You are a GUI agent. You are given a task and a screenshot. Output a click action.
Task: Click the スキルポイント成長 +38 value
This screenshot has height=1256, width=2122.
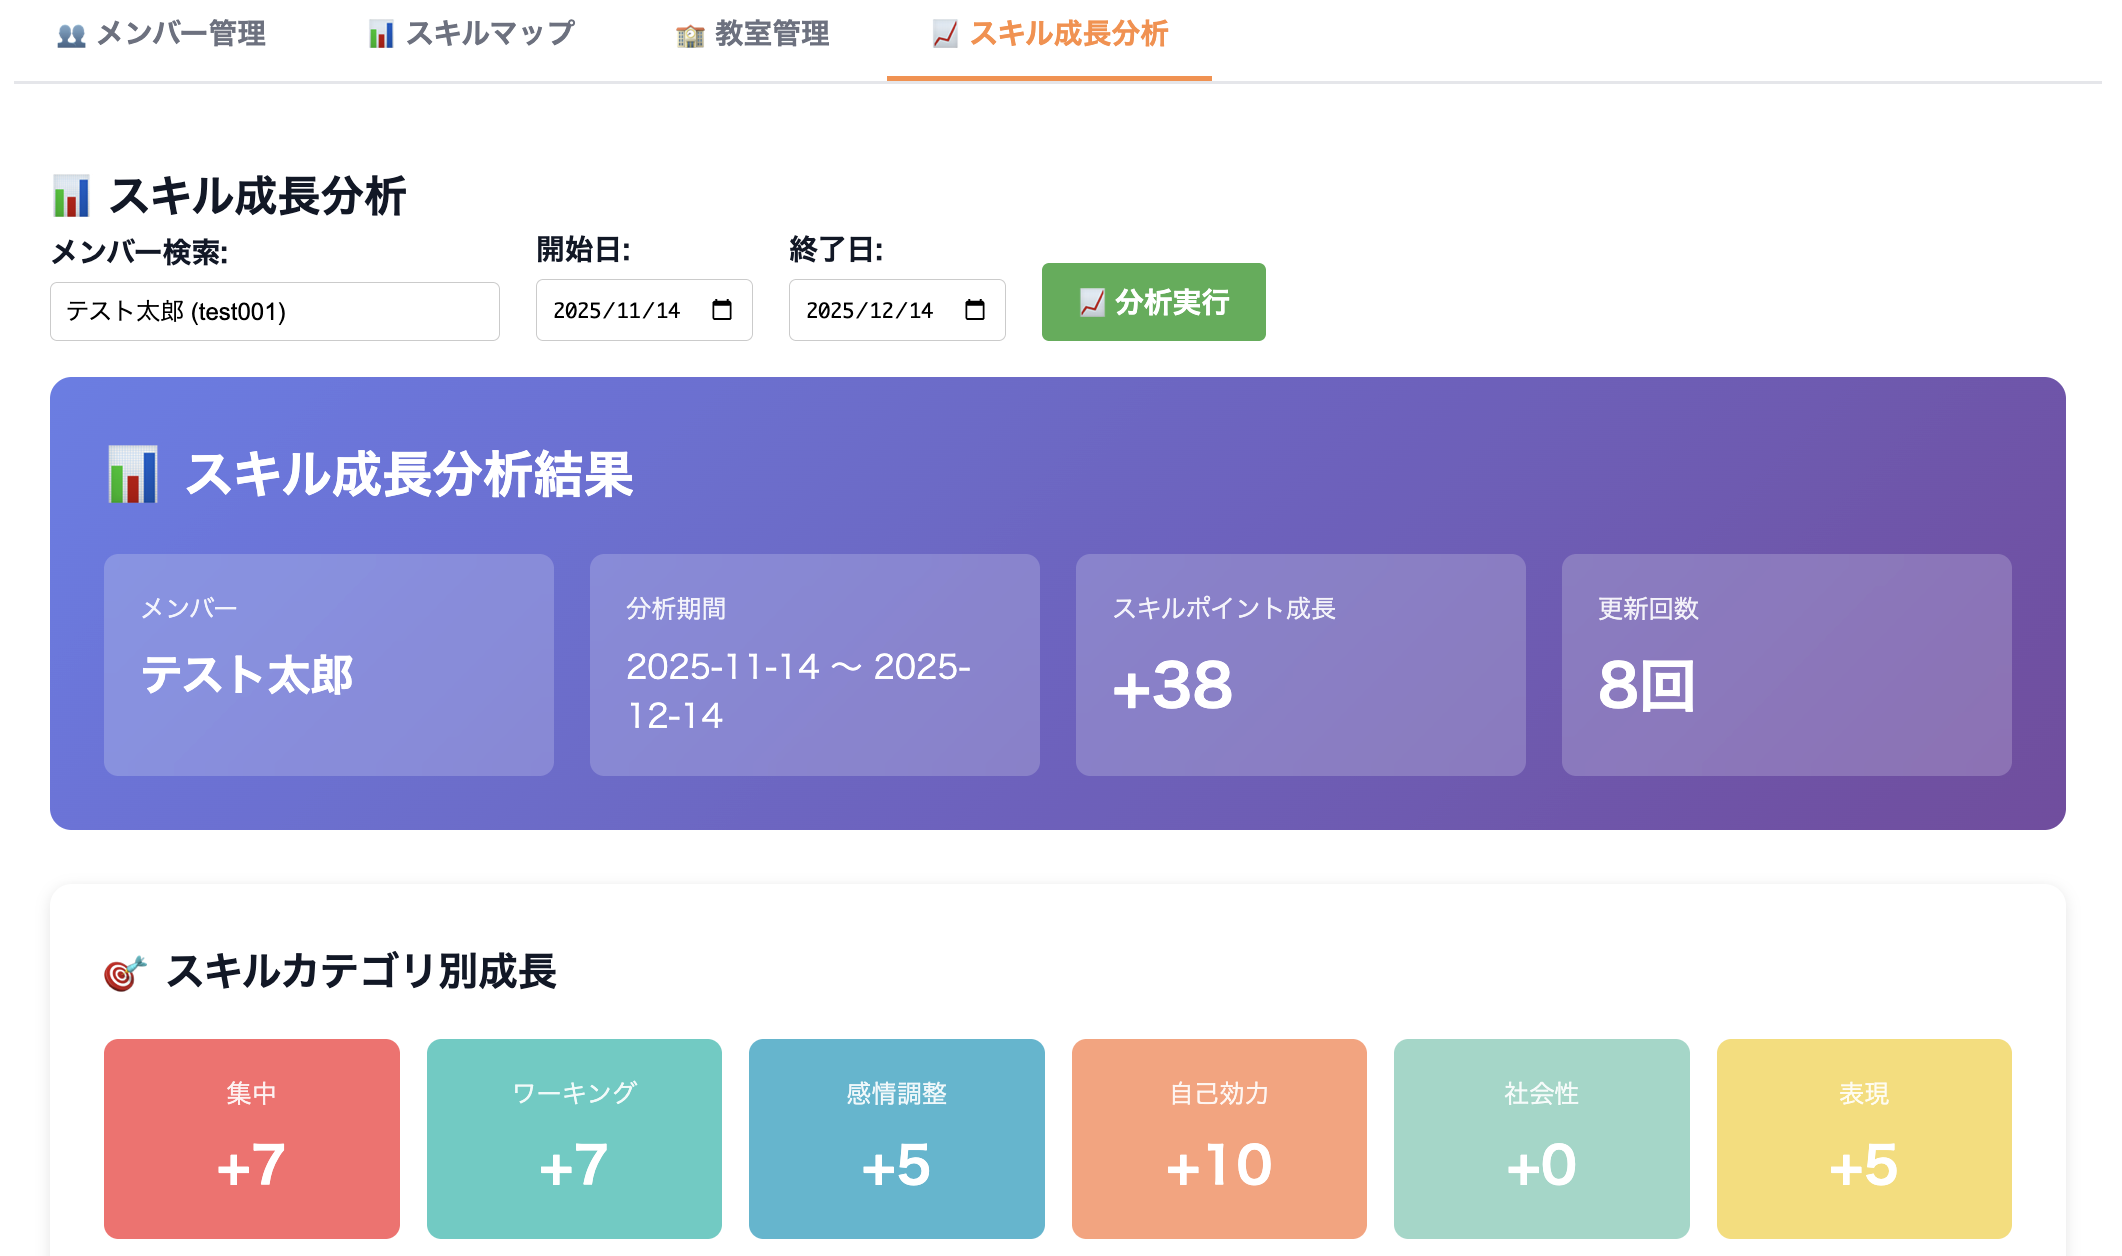tap(1173, 687)
